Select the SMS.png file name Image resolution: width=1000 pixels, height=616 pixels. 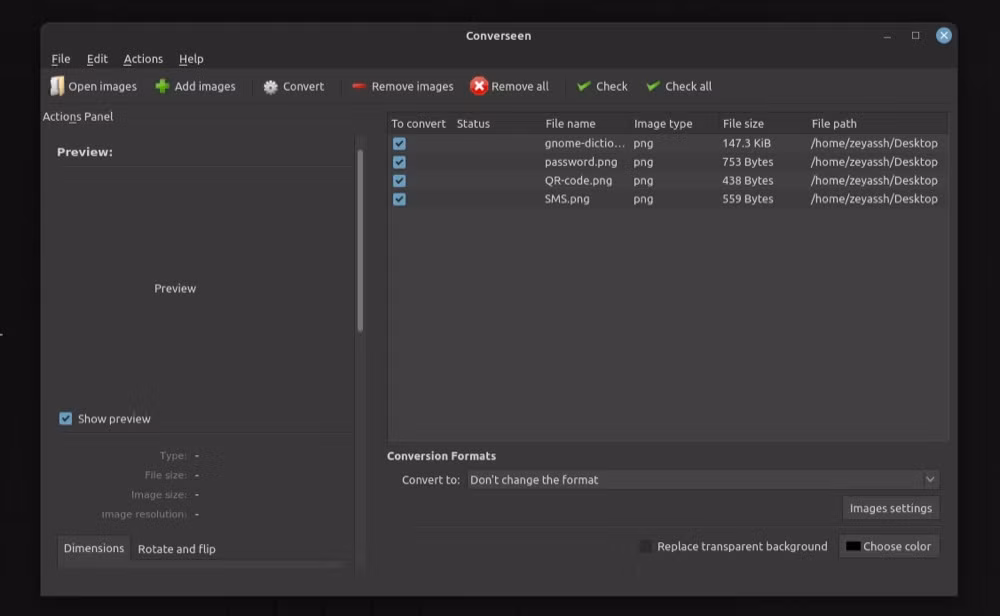click(x=567, y=199)
